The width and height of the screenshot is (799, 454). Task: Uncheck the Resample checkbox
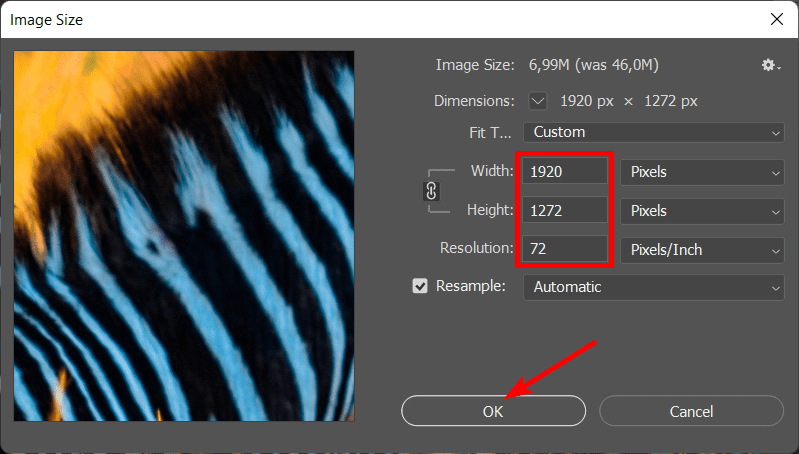pyautogui.click(x=420, y=286)
